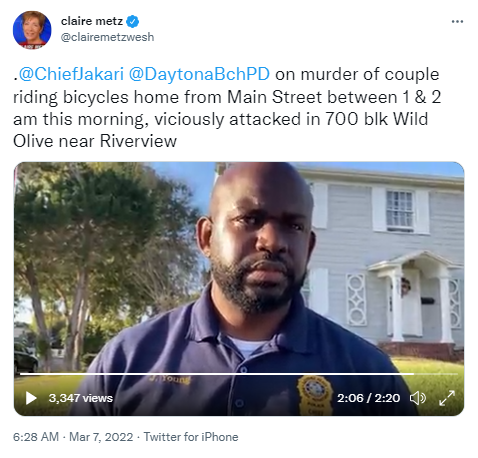Seek to the beginning of the video timeline
The width and height of the screenshot is (478, 458).
[21, 374]
